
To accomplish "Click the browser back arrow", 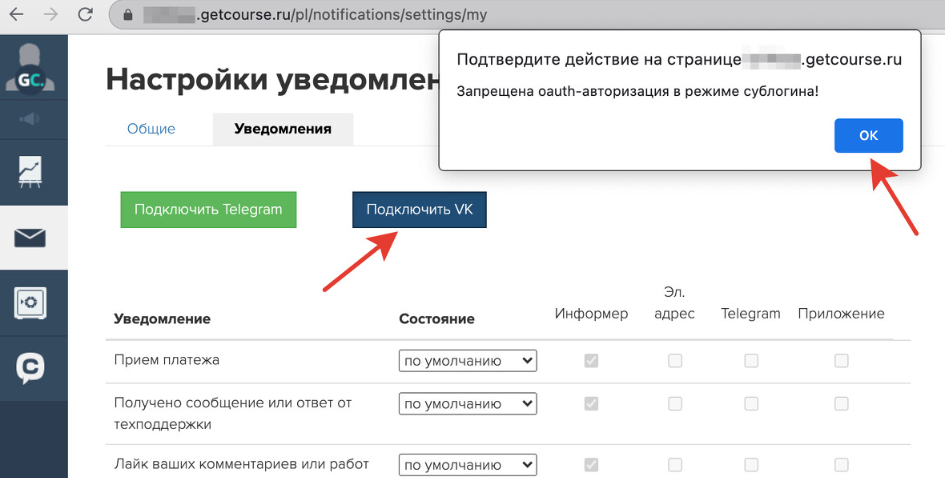I will tap(16, 15).
